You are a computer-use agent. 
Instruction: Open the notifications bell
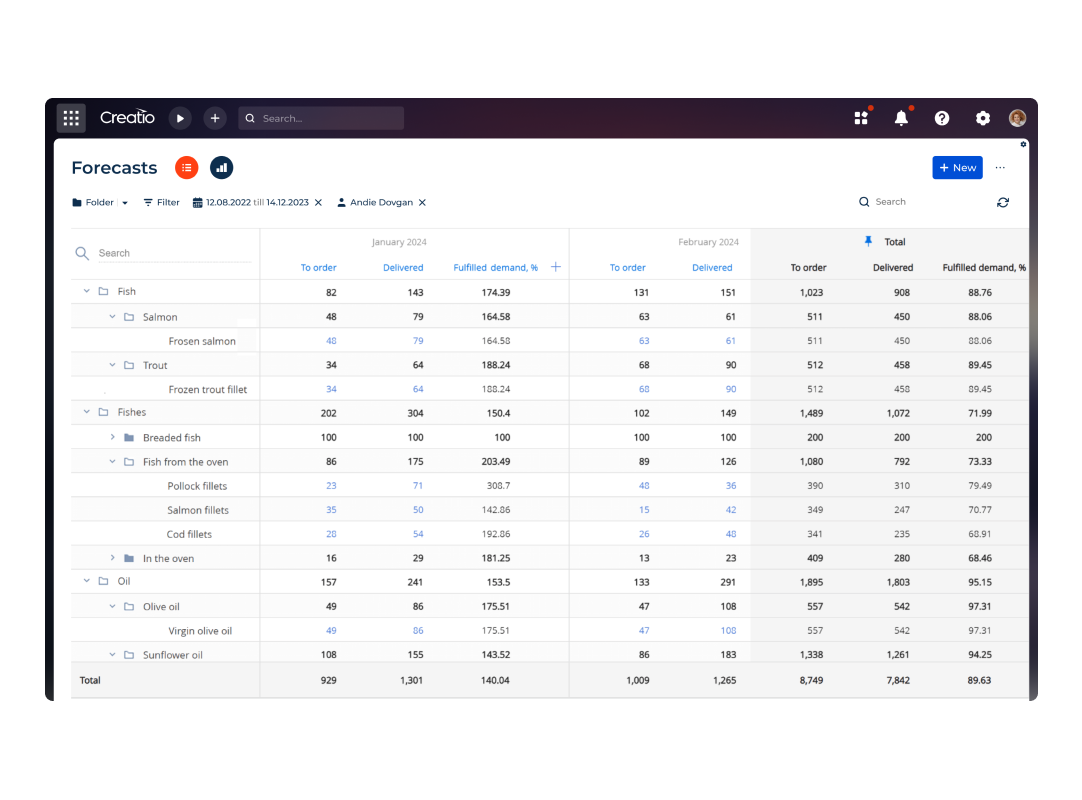pyautogui.click(x=901, y=118)
